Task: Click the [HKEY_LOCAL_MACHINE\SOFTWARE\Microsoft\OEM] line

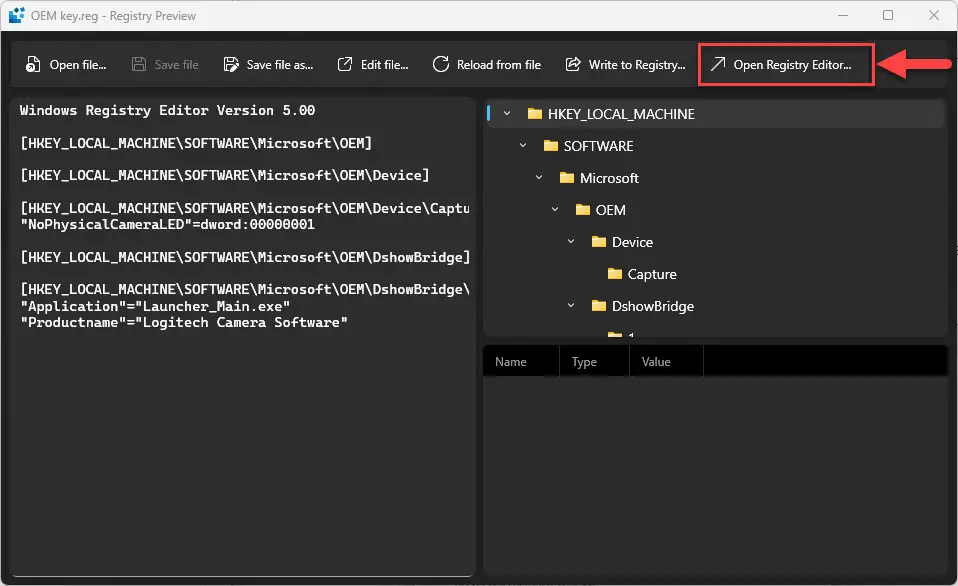Action: pyautogui.click(x=196, y=143)
